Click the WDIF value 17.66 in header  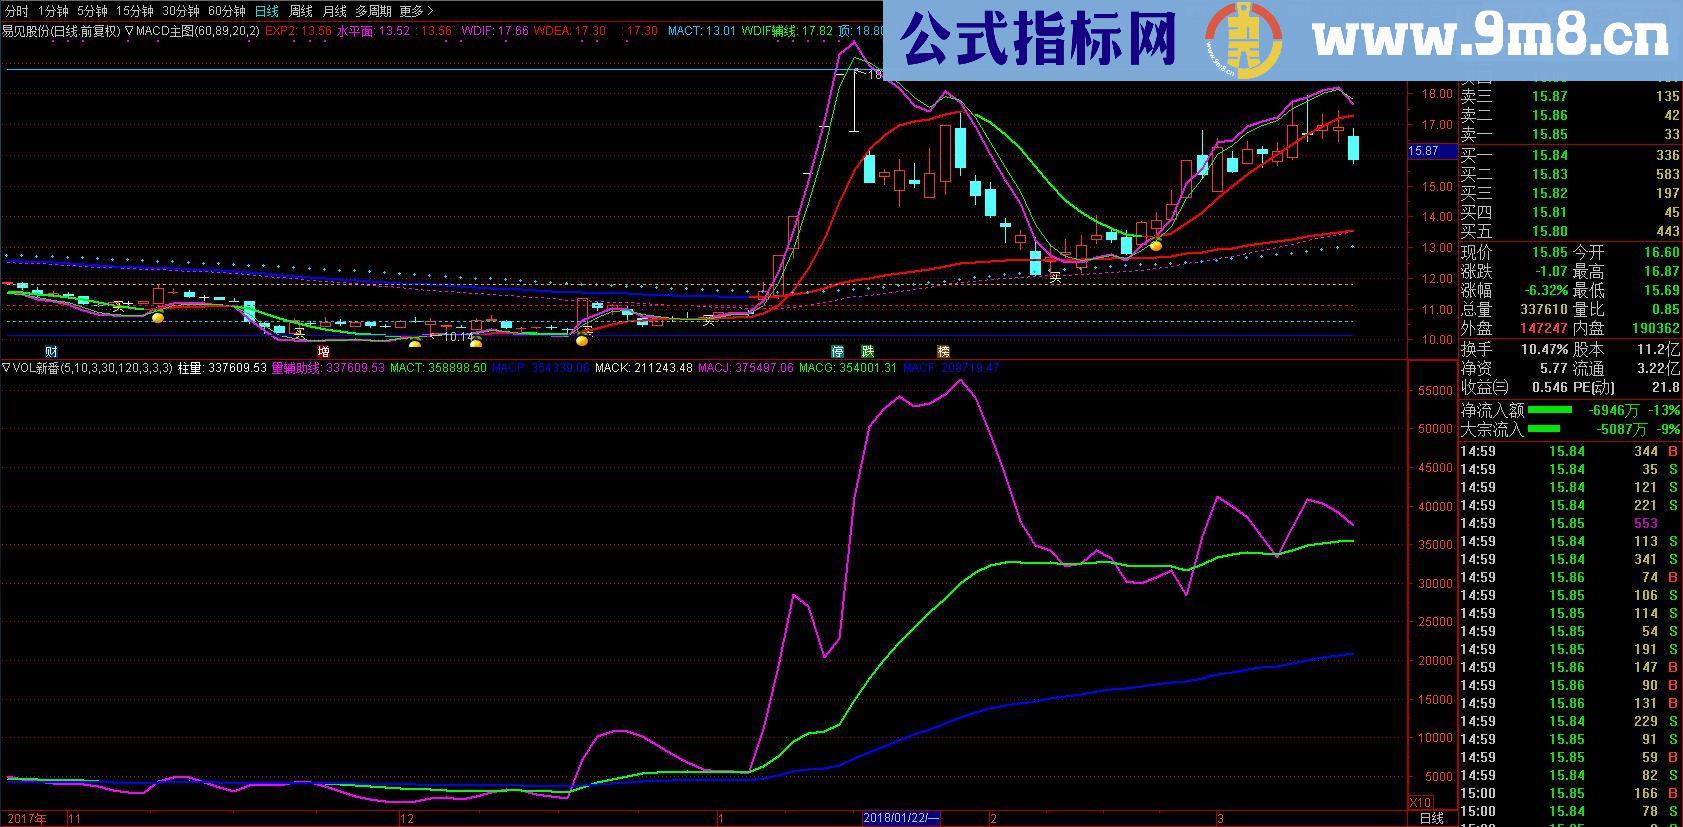pos(512,31)
